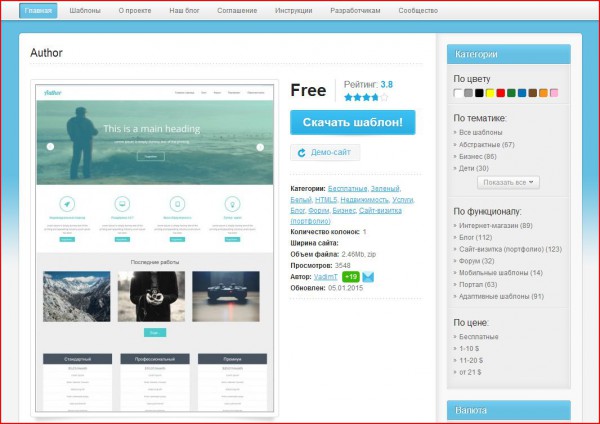Expand the 'Показать все' themes list

tap(509, 182)
